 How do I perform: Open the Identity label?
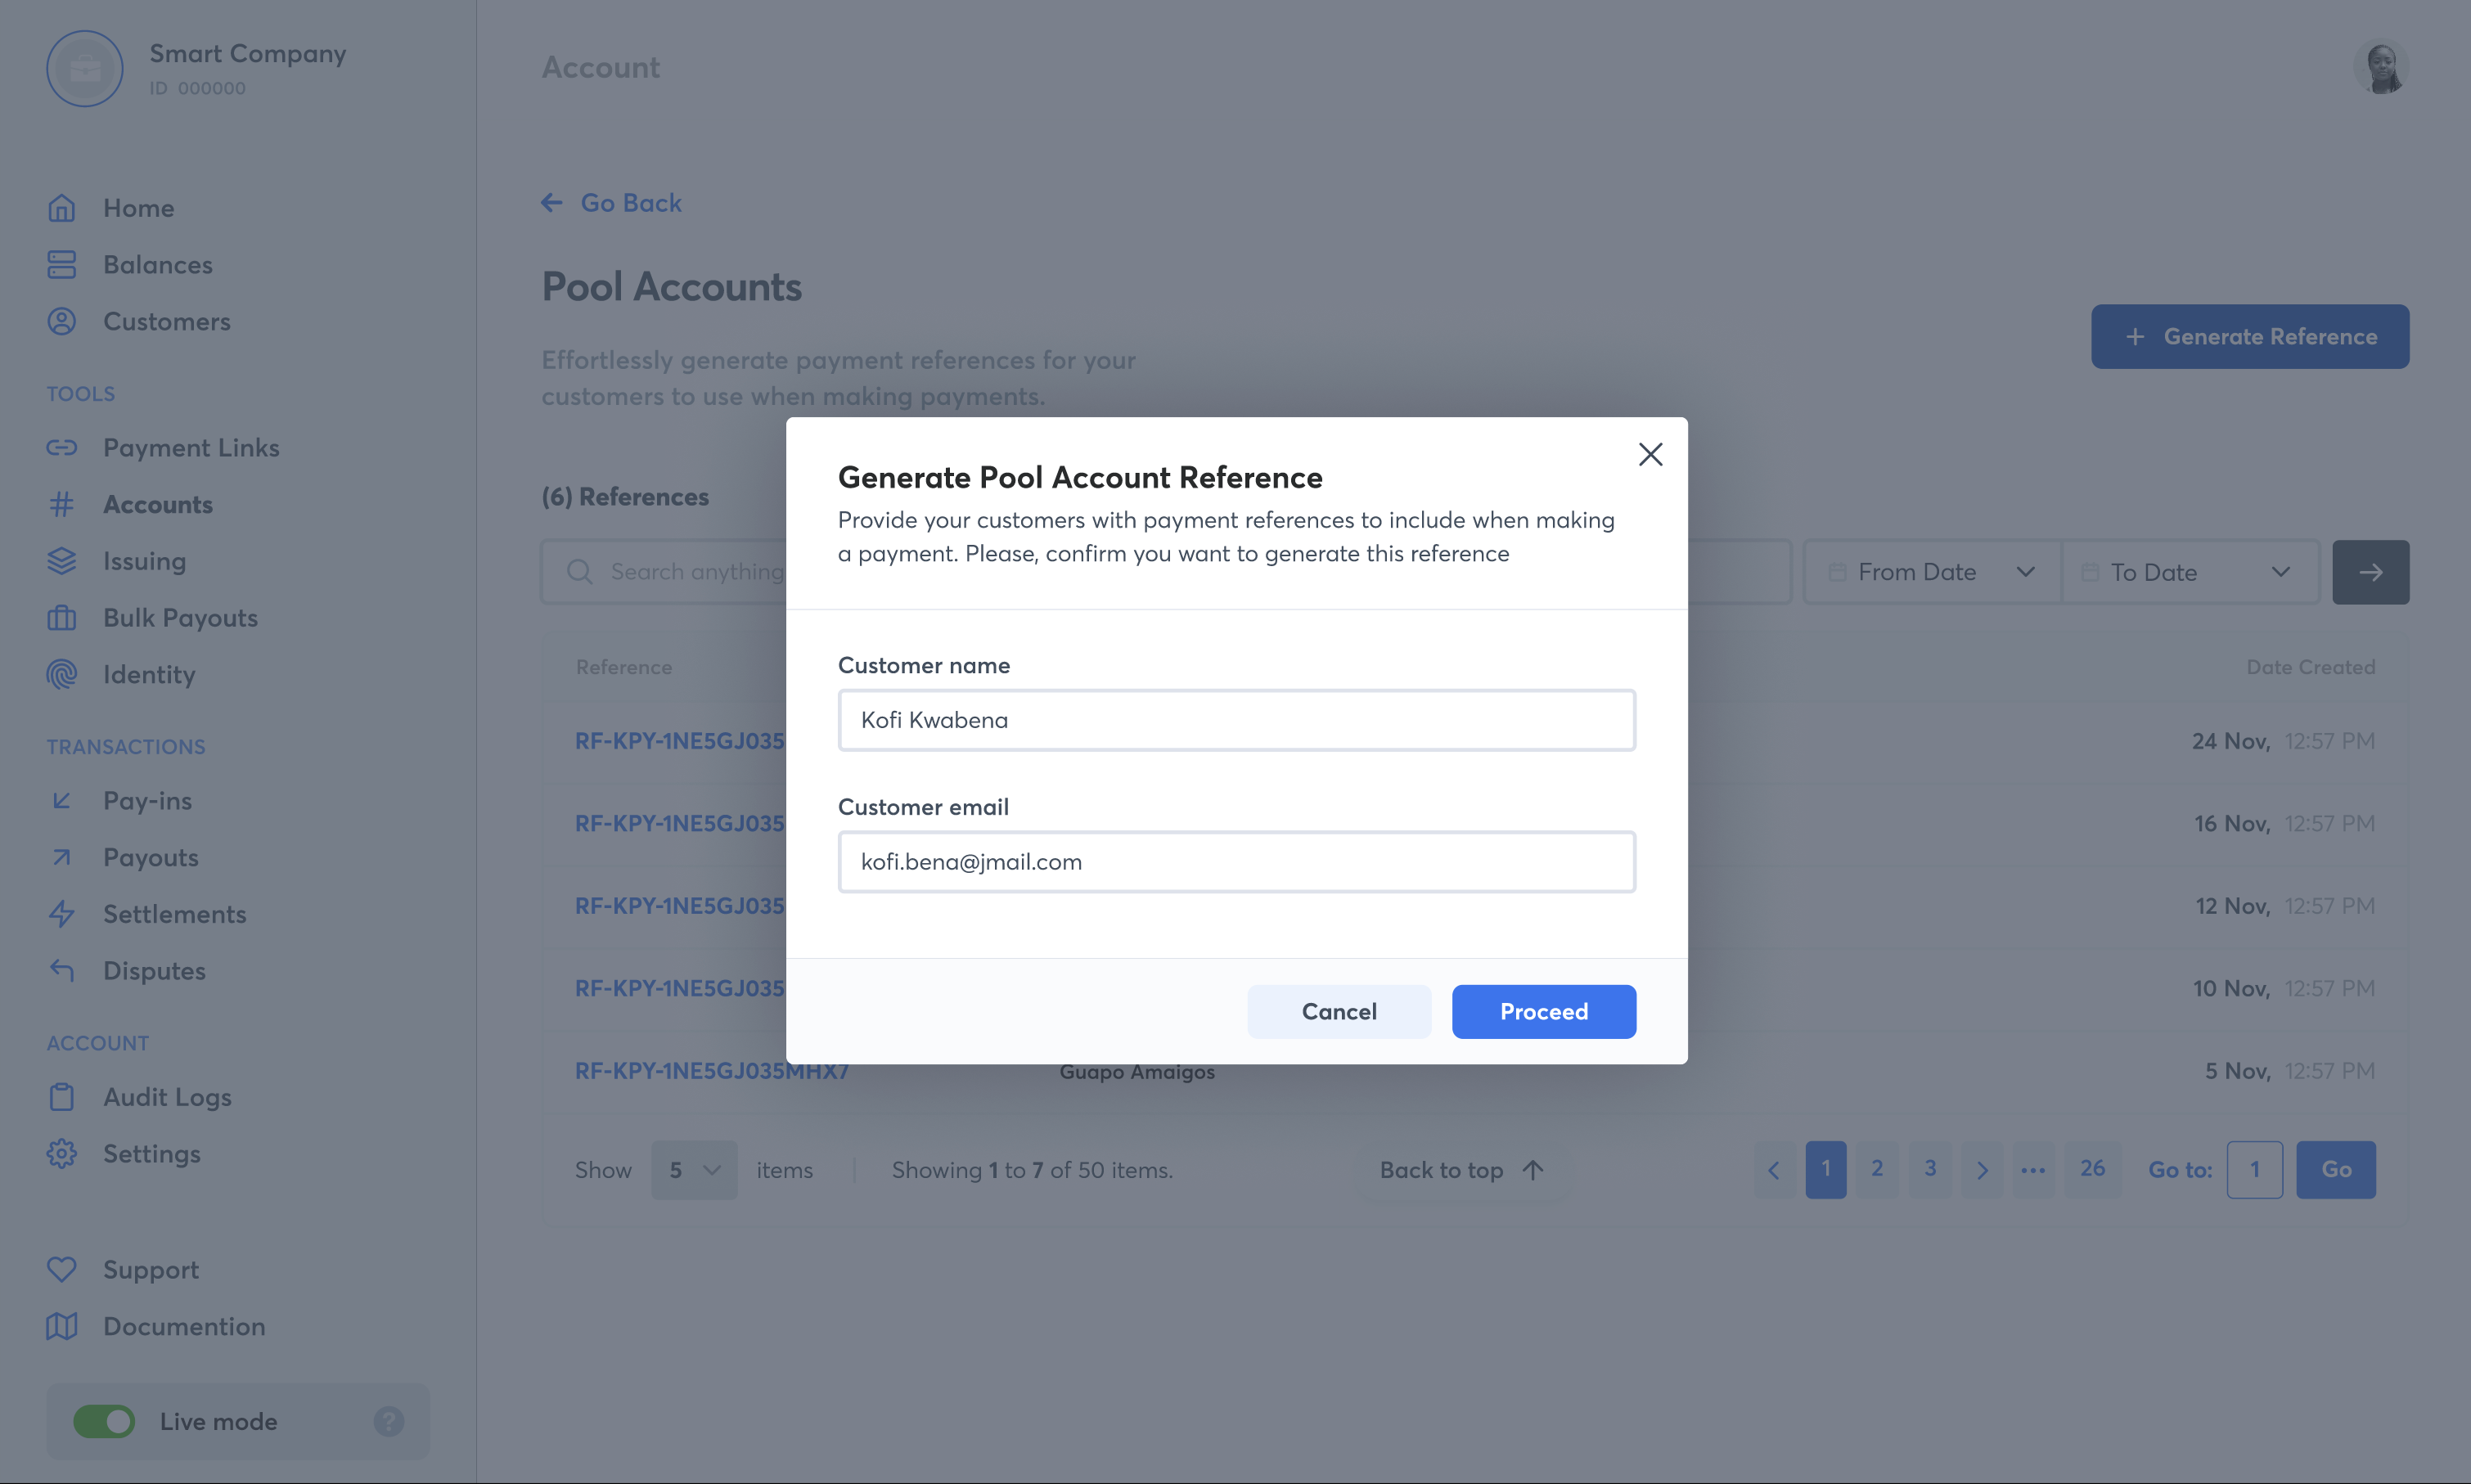click(x=149, y=675)
